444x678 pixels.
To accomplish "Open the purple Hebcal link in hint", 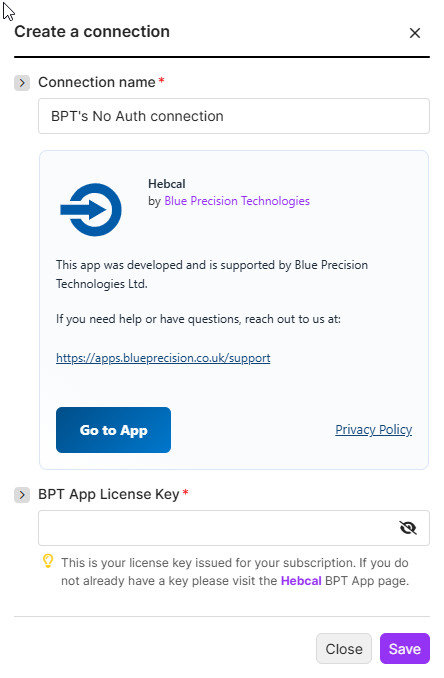I will coord(301,581).
